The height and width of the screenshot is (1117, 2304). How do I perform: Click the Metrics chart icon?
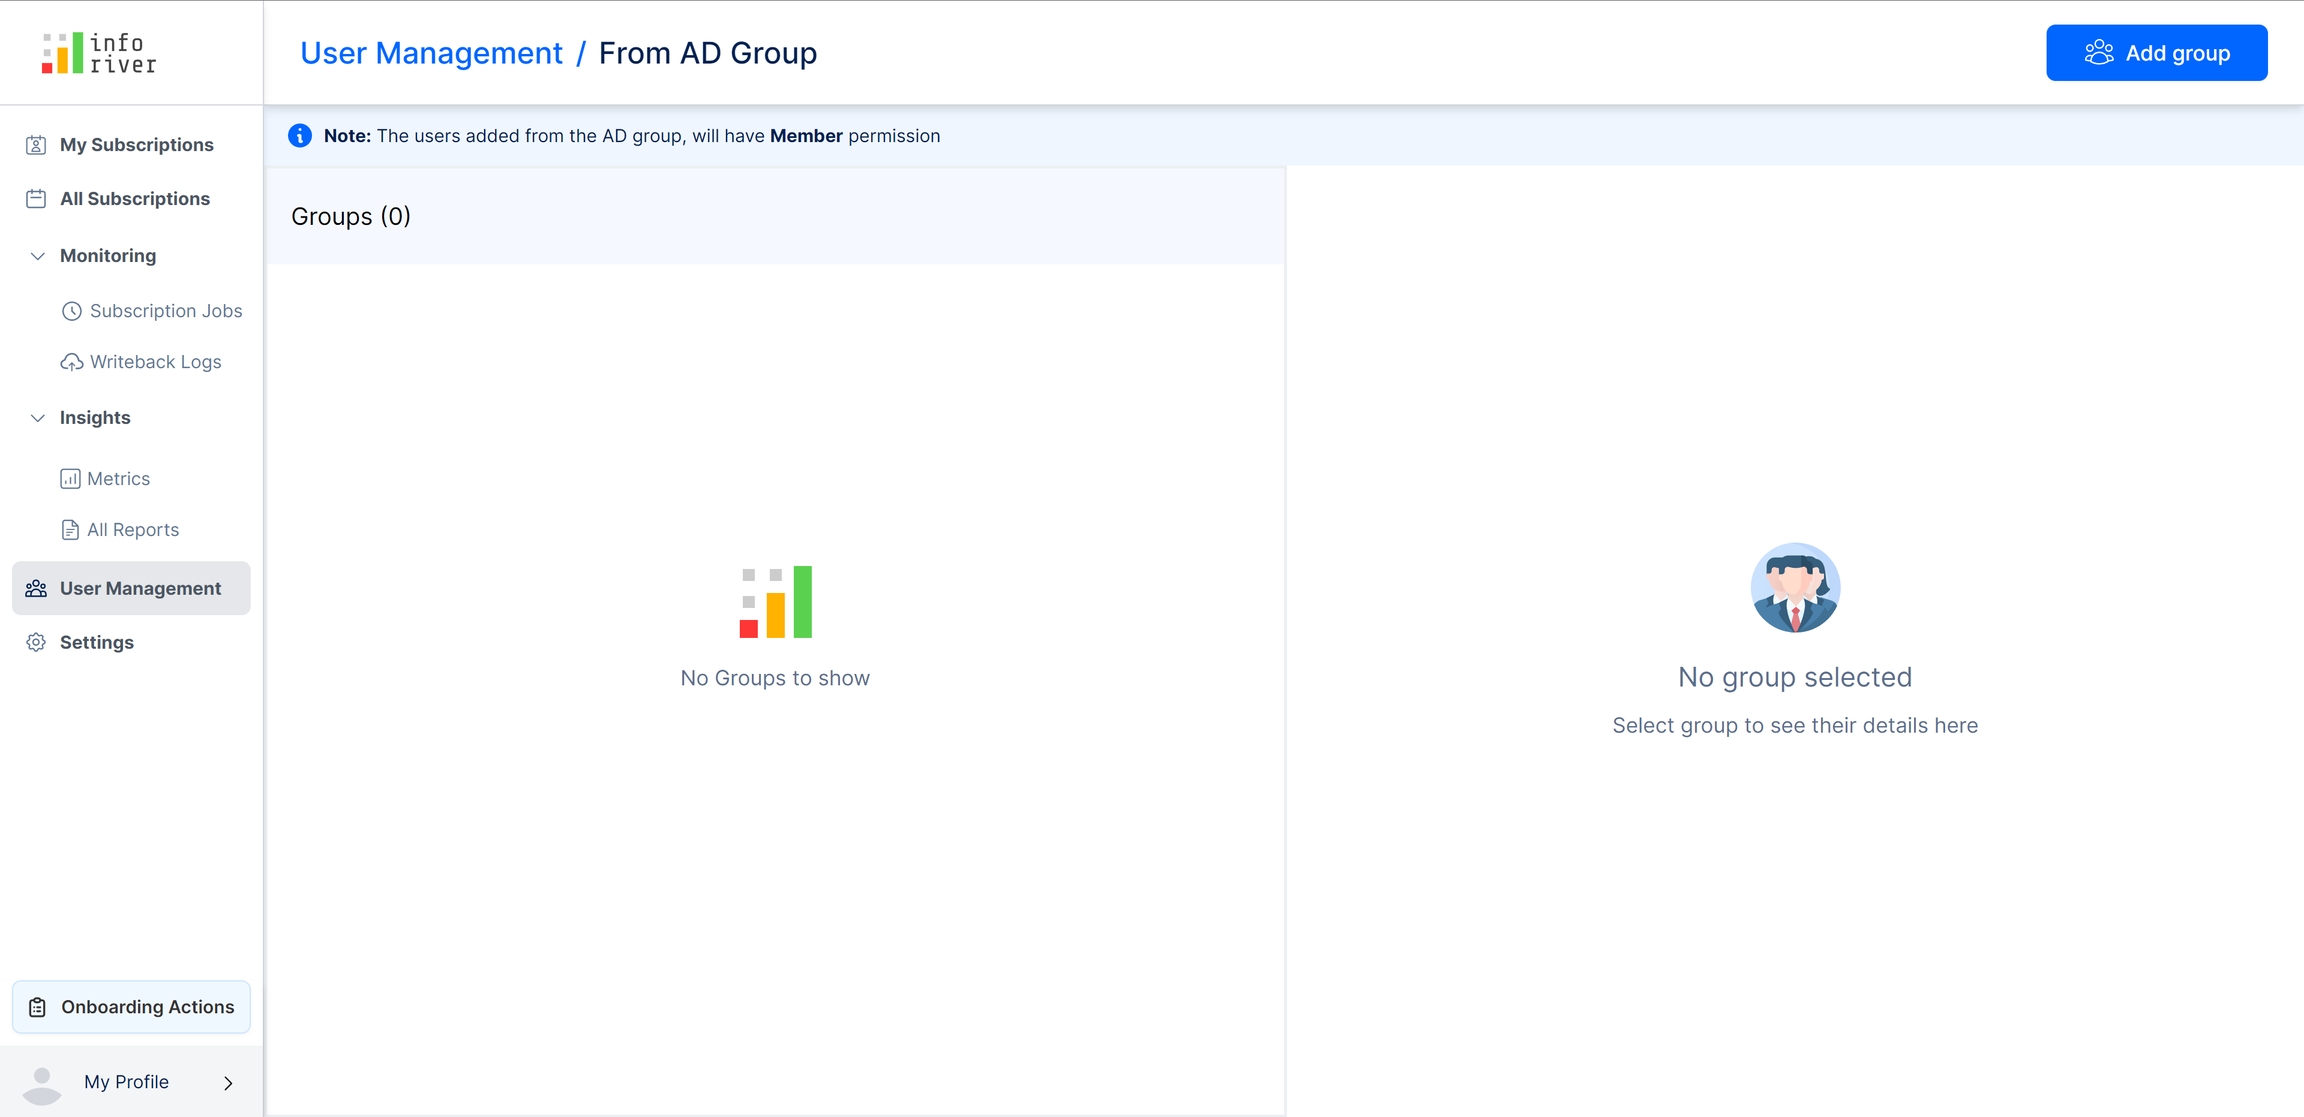click(70, 479)
